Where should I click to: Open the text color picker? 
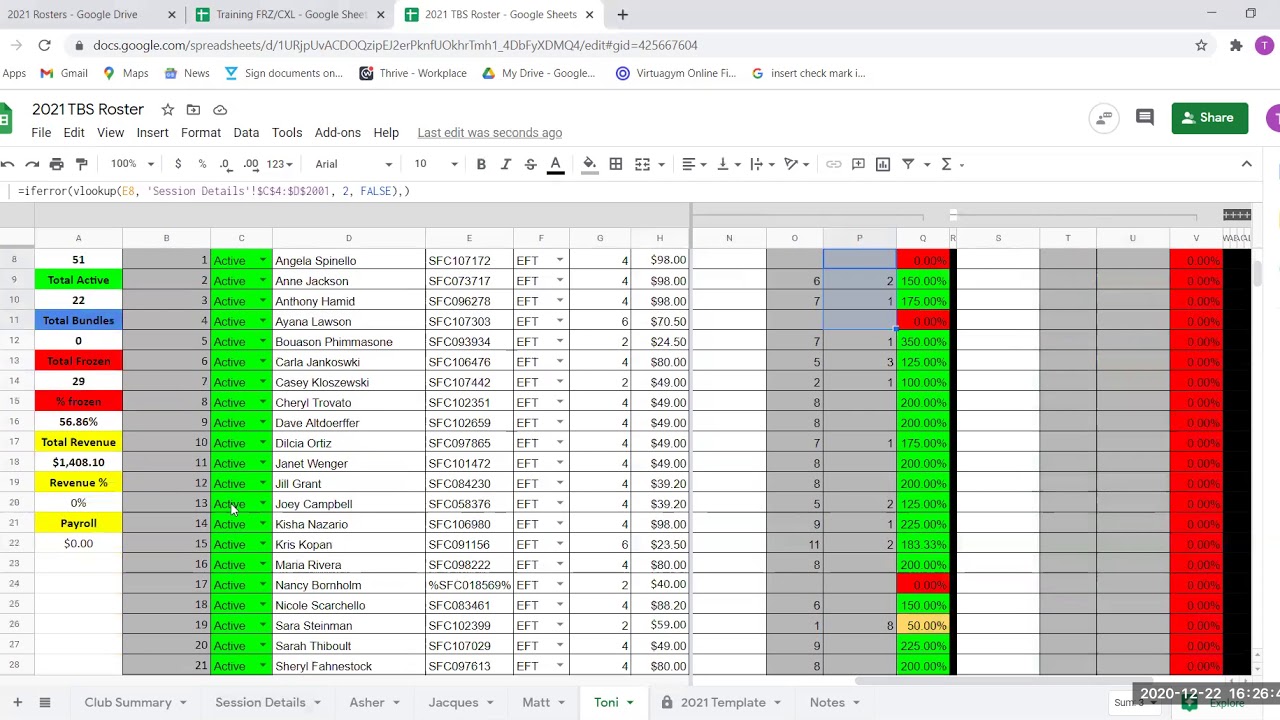(x=555, y=164)
